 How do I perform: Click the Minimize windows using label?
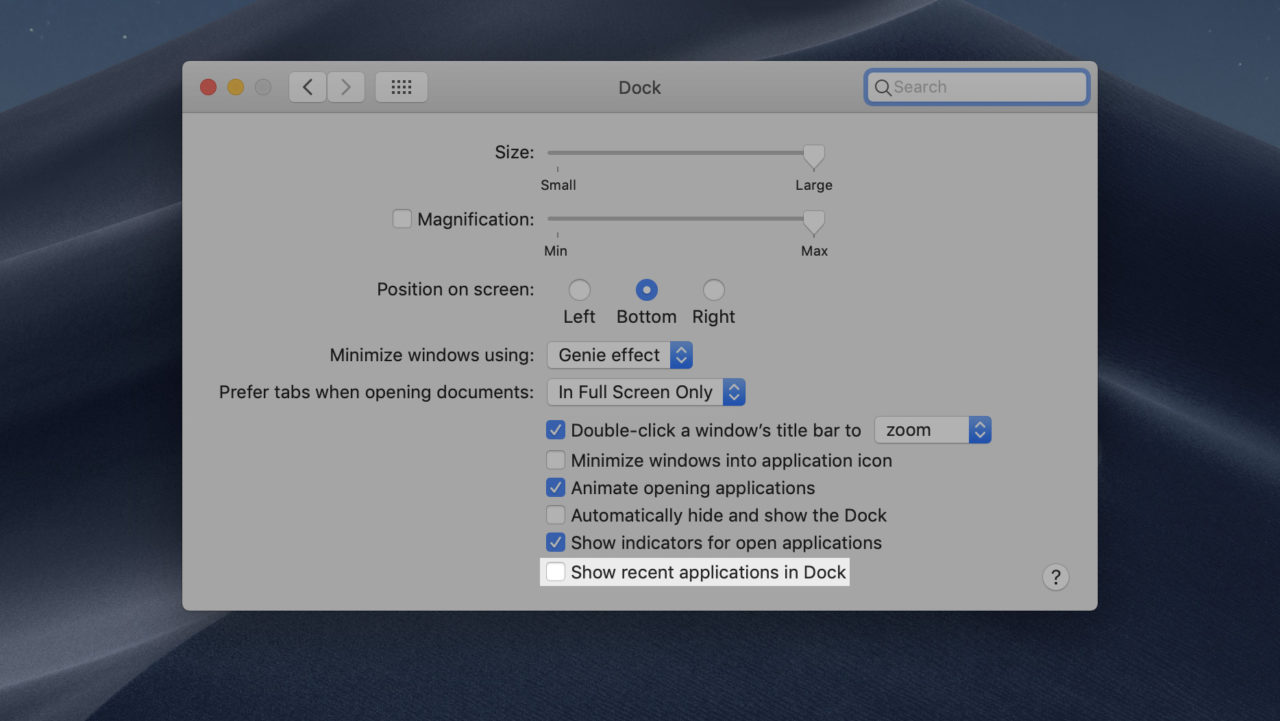point(432,355)
